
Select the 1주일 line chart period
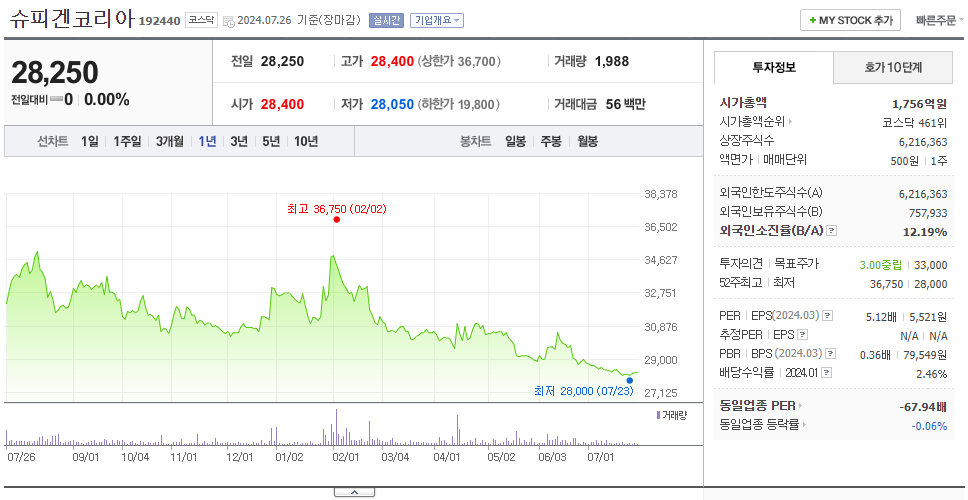point(127,141)
